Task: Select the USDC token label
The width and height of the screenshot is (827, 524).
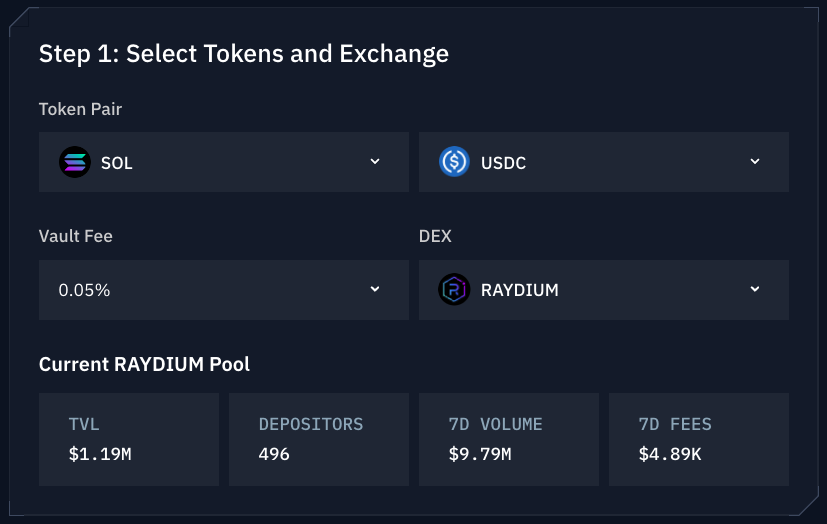Action: 504,162
